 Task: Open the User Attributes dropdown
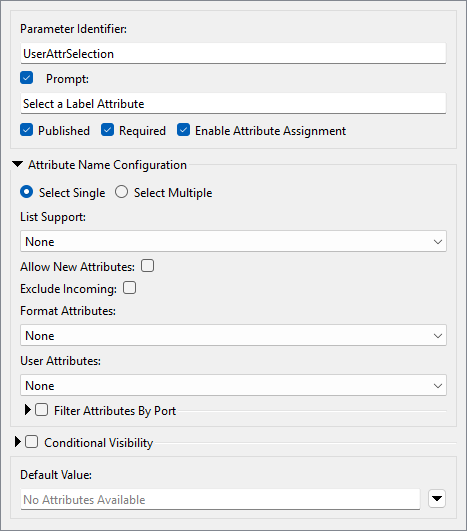coord(233,385)
